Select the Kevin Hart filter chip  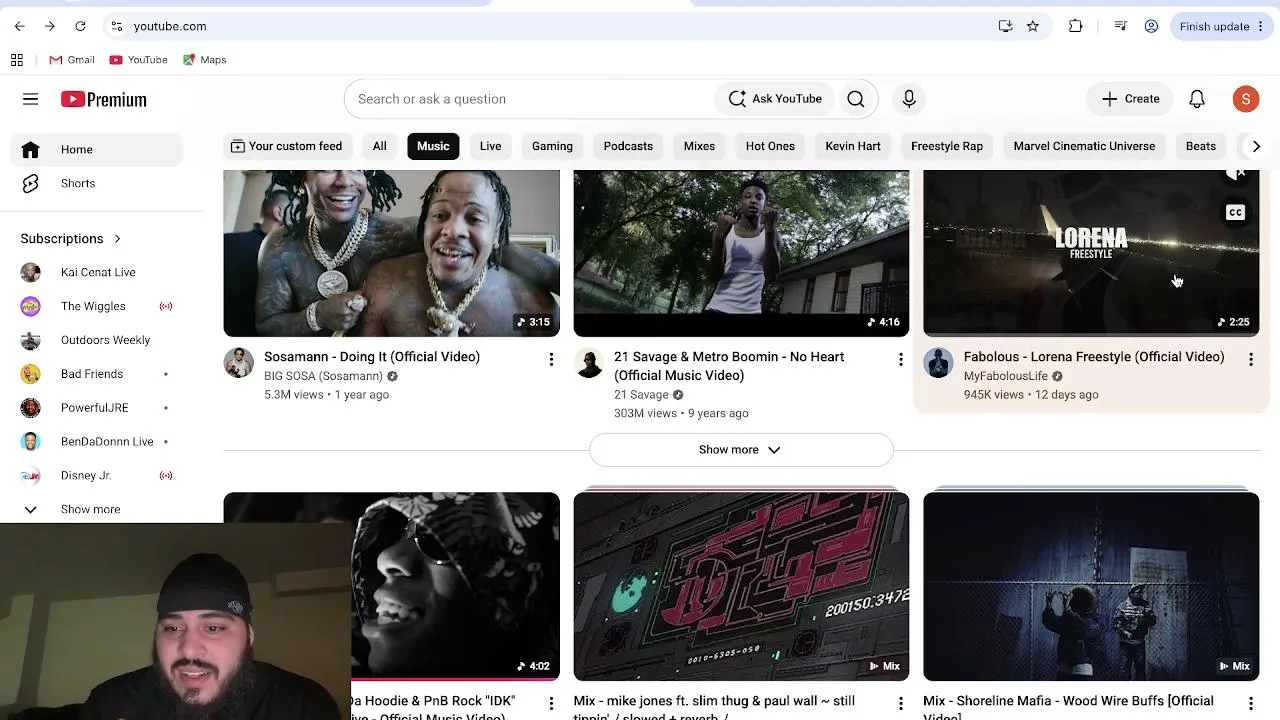pos(853,146)
